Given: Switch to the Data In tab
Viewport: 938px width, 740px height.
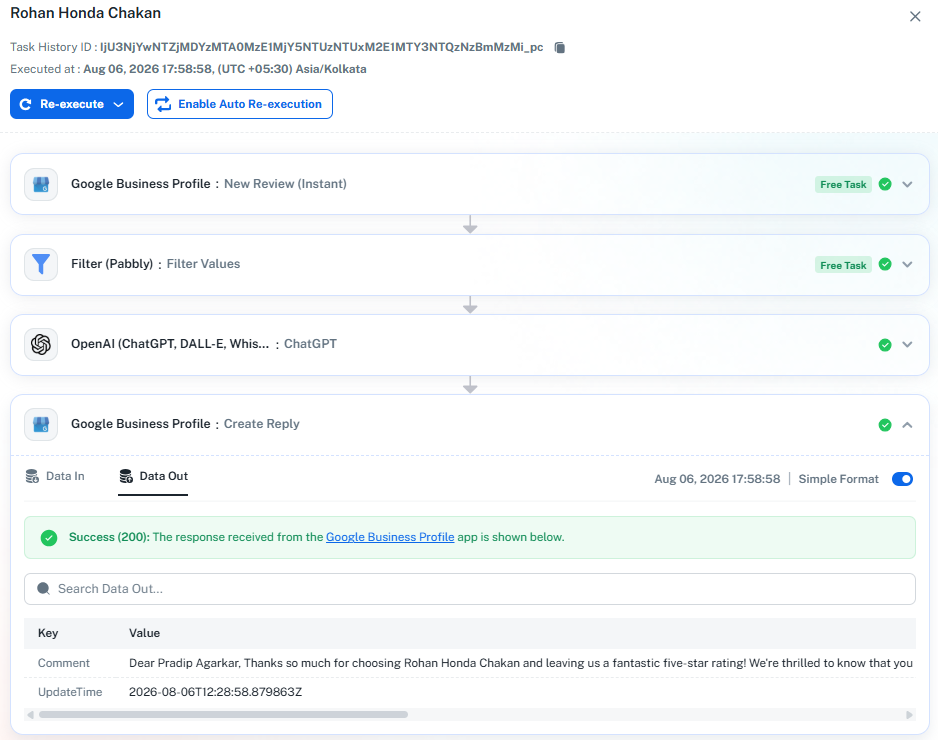Looking at the screenshot, I should click(55, 476).
